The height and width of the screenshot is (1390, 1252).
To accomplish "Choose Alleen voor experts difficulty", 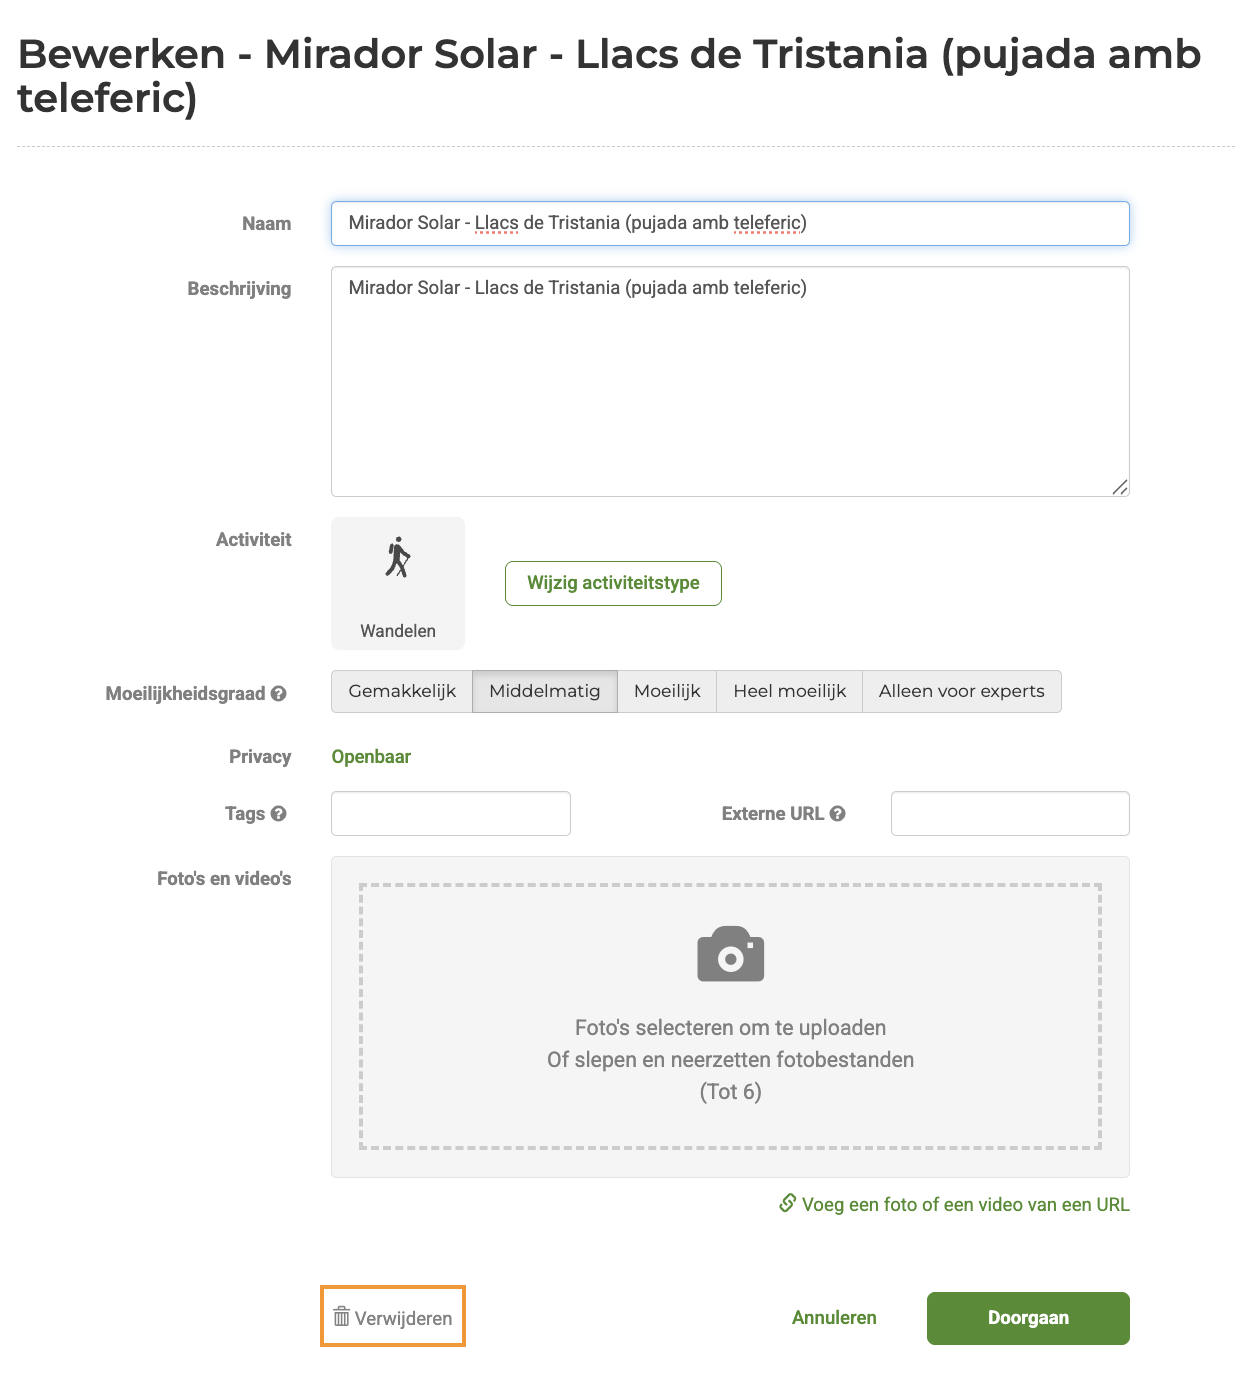I will point(962,691).
